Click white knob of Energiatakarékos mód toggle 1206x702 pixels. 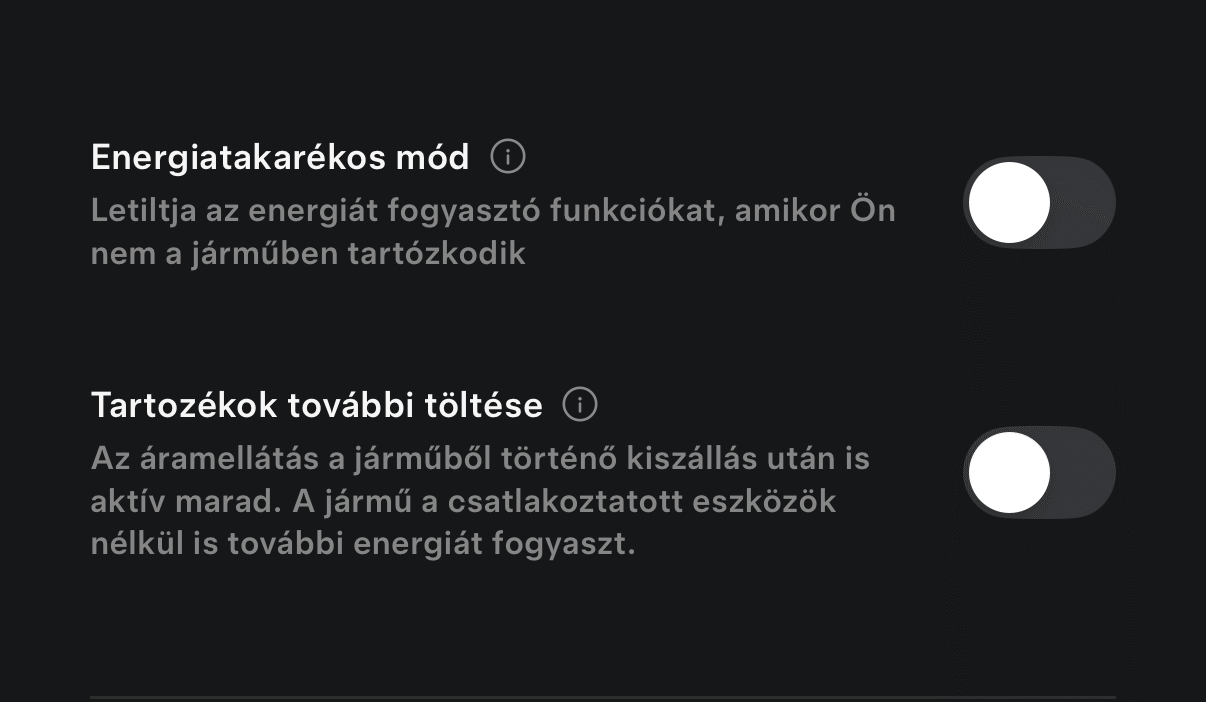click(x=1009, y=203)
